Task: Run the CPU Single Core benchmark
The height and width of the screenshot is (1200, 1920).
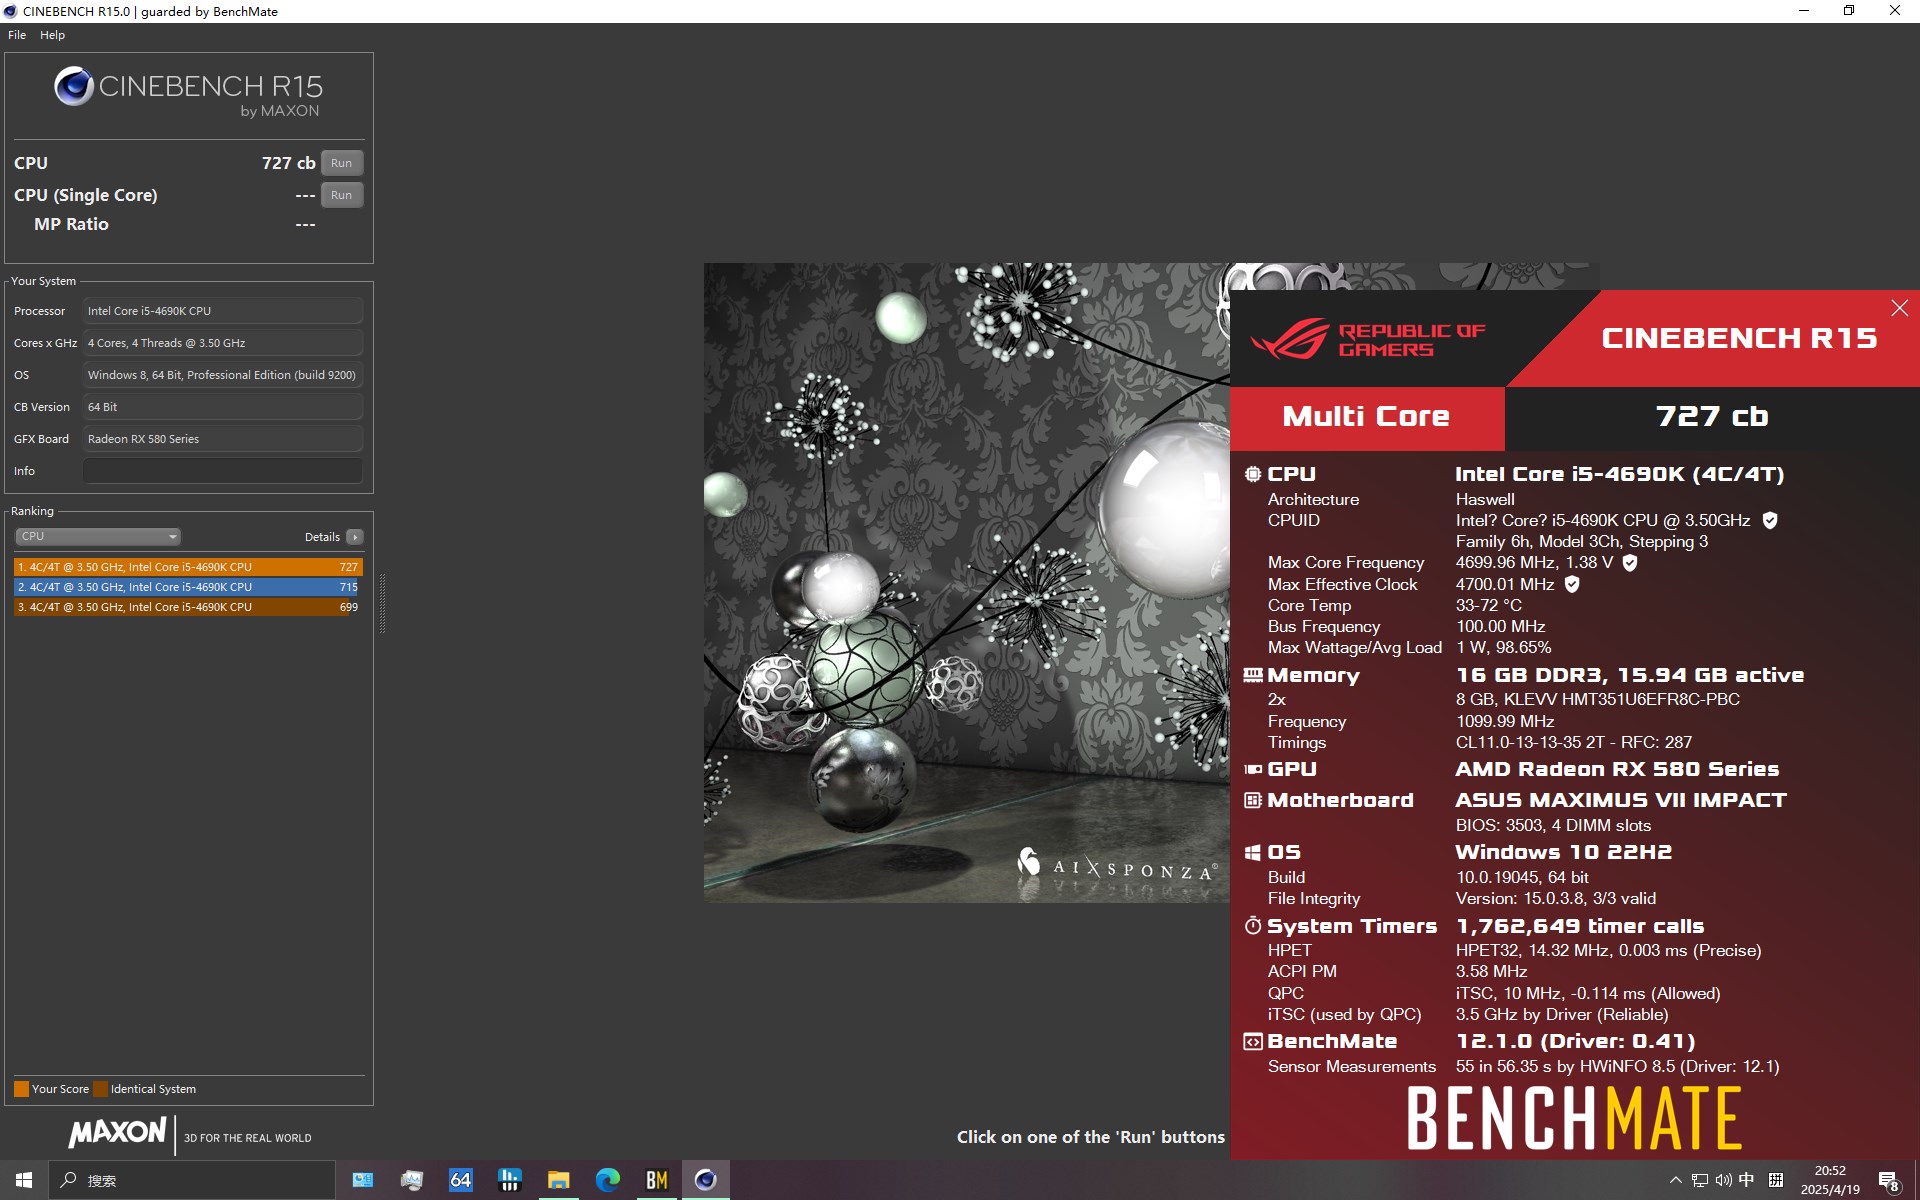Action: coord(341,195)
